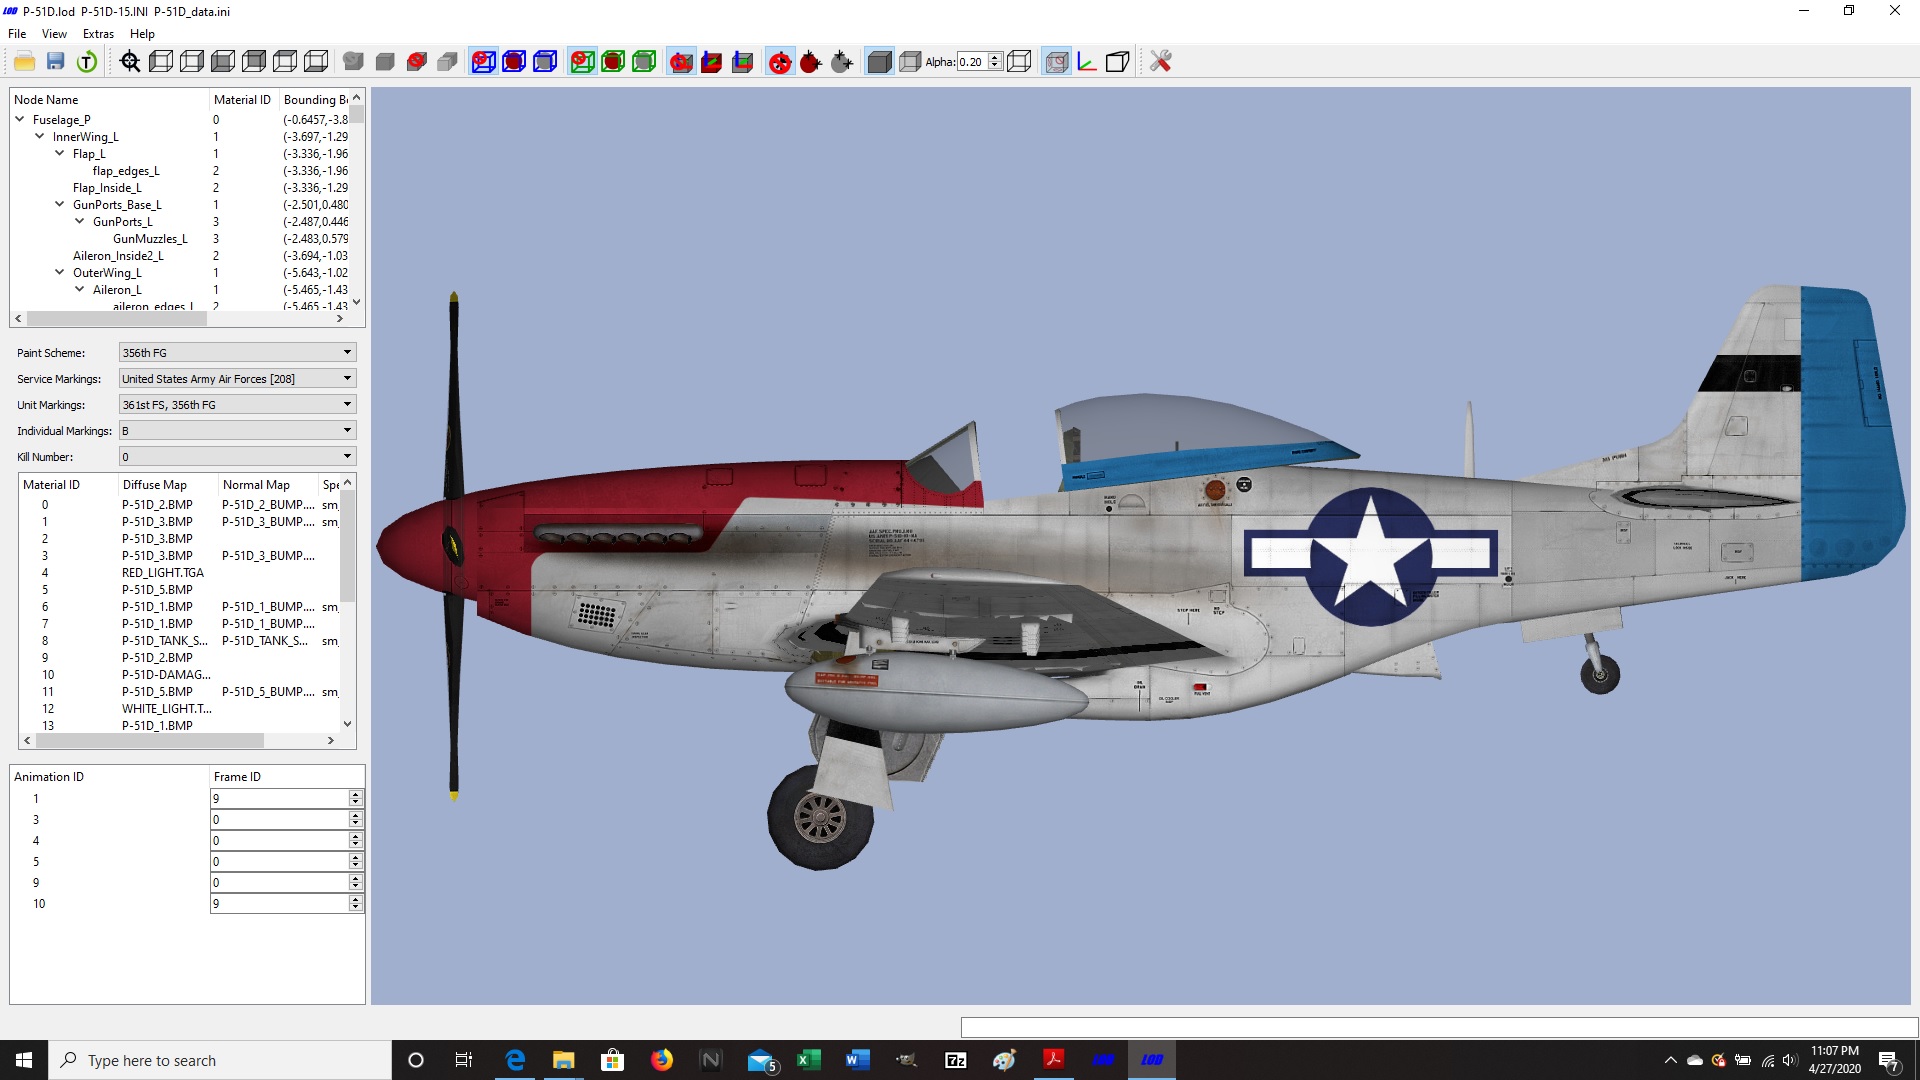1920x1080 pixels.
Task: Collapse the Fuselage_P tree node
Action: [20, 119]
